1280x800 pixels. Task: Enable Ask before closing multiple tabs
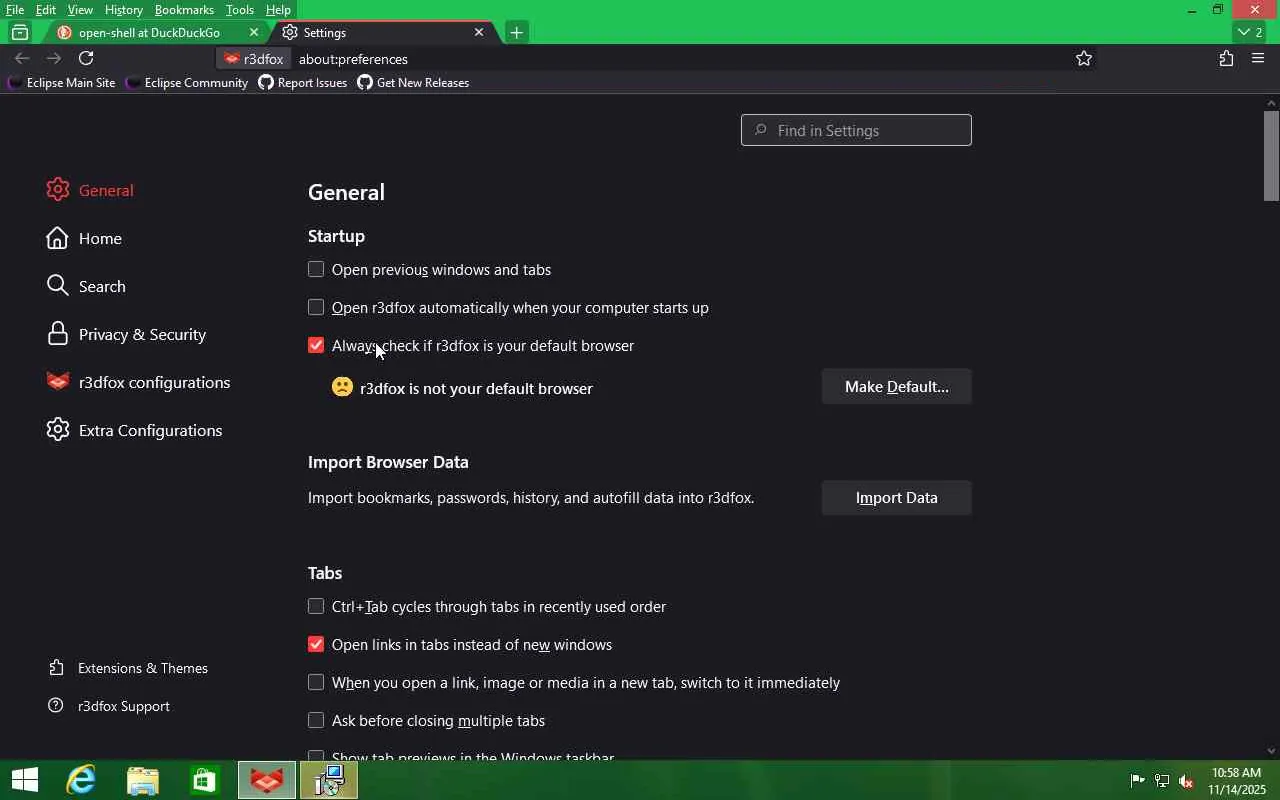316,720
